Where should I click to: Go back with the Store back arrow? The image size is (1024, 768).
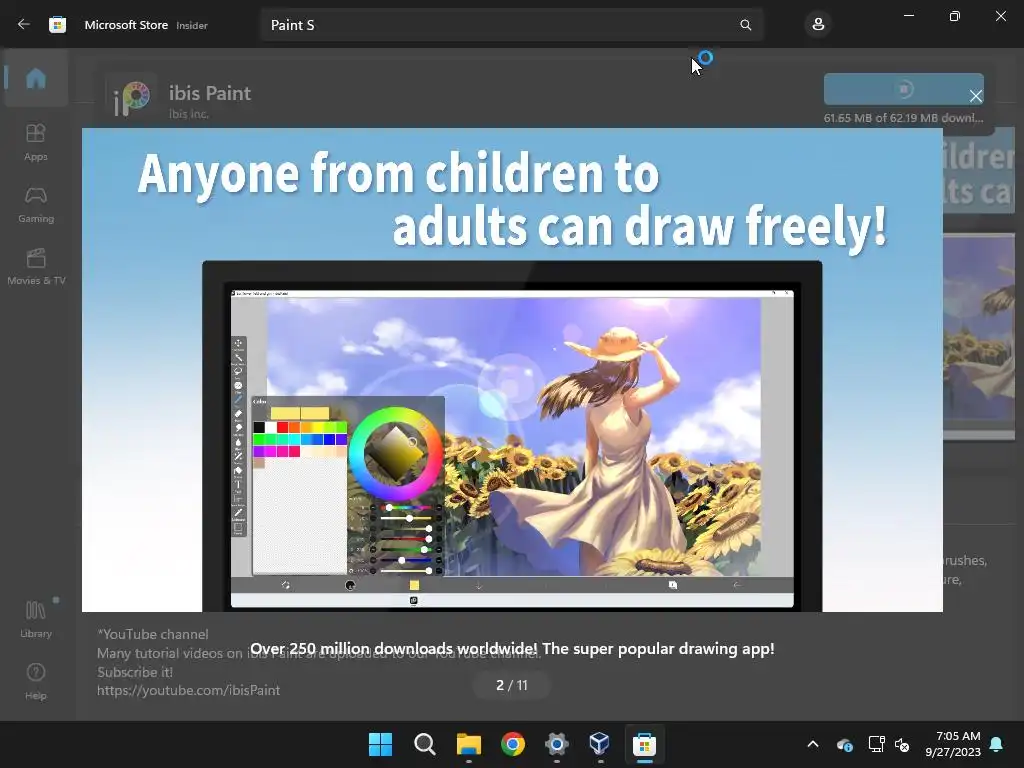(x=24, y=25)
